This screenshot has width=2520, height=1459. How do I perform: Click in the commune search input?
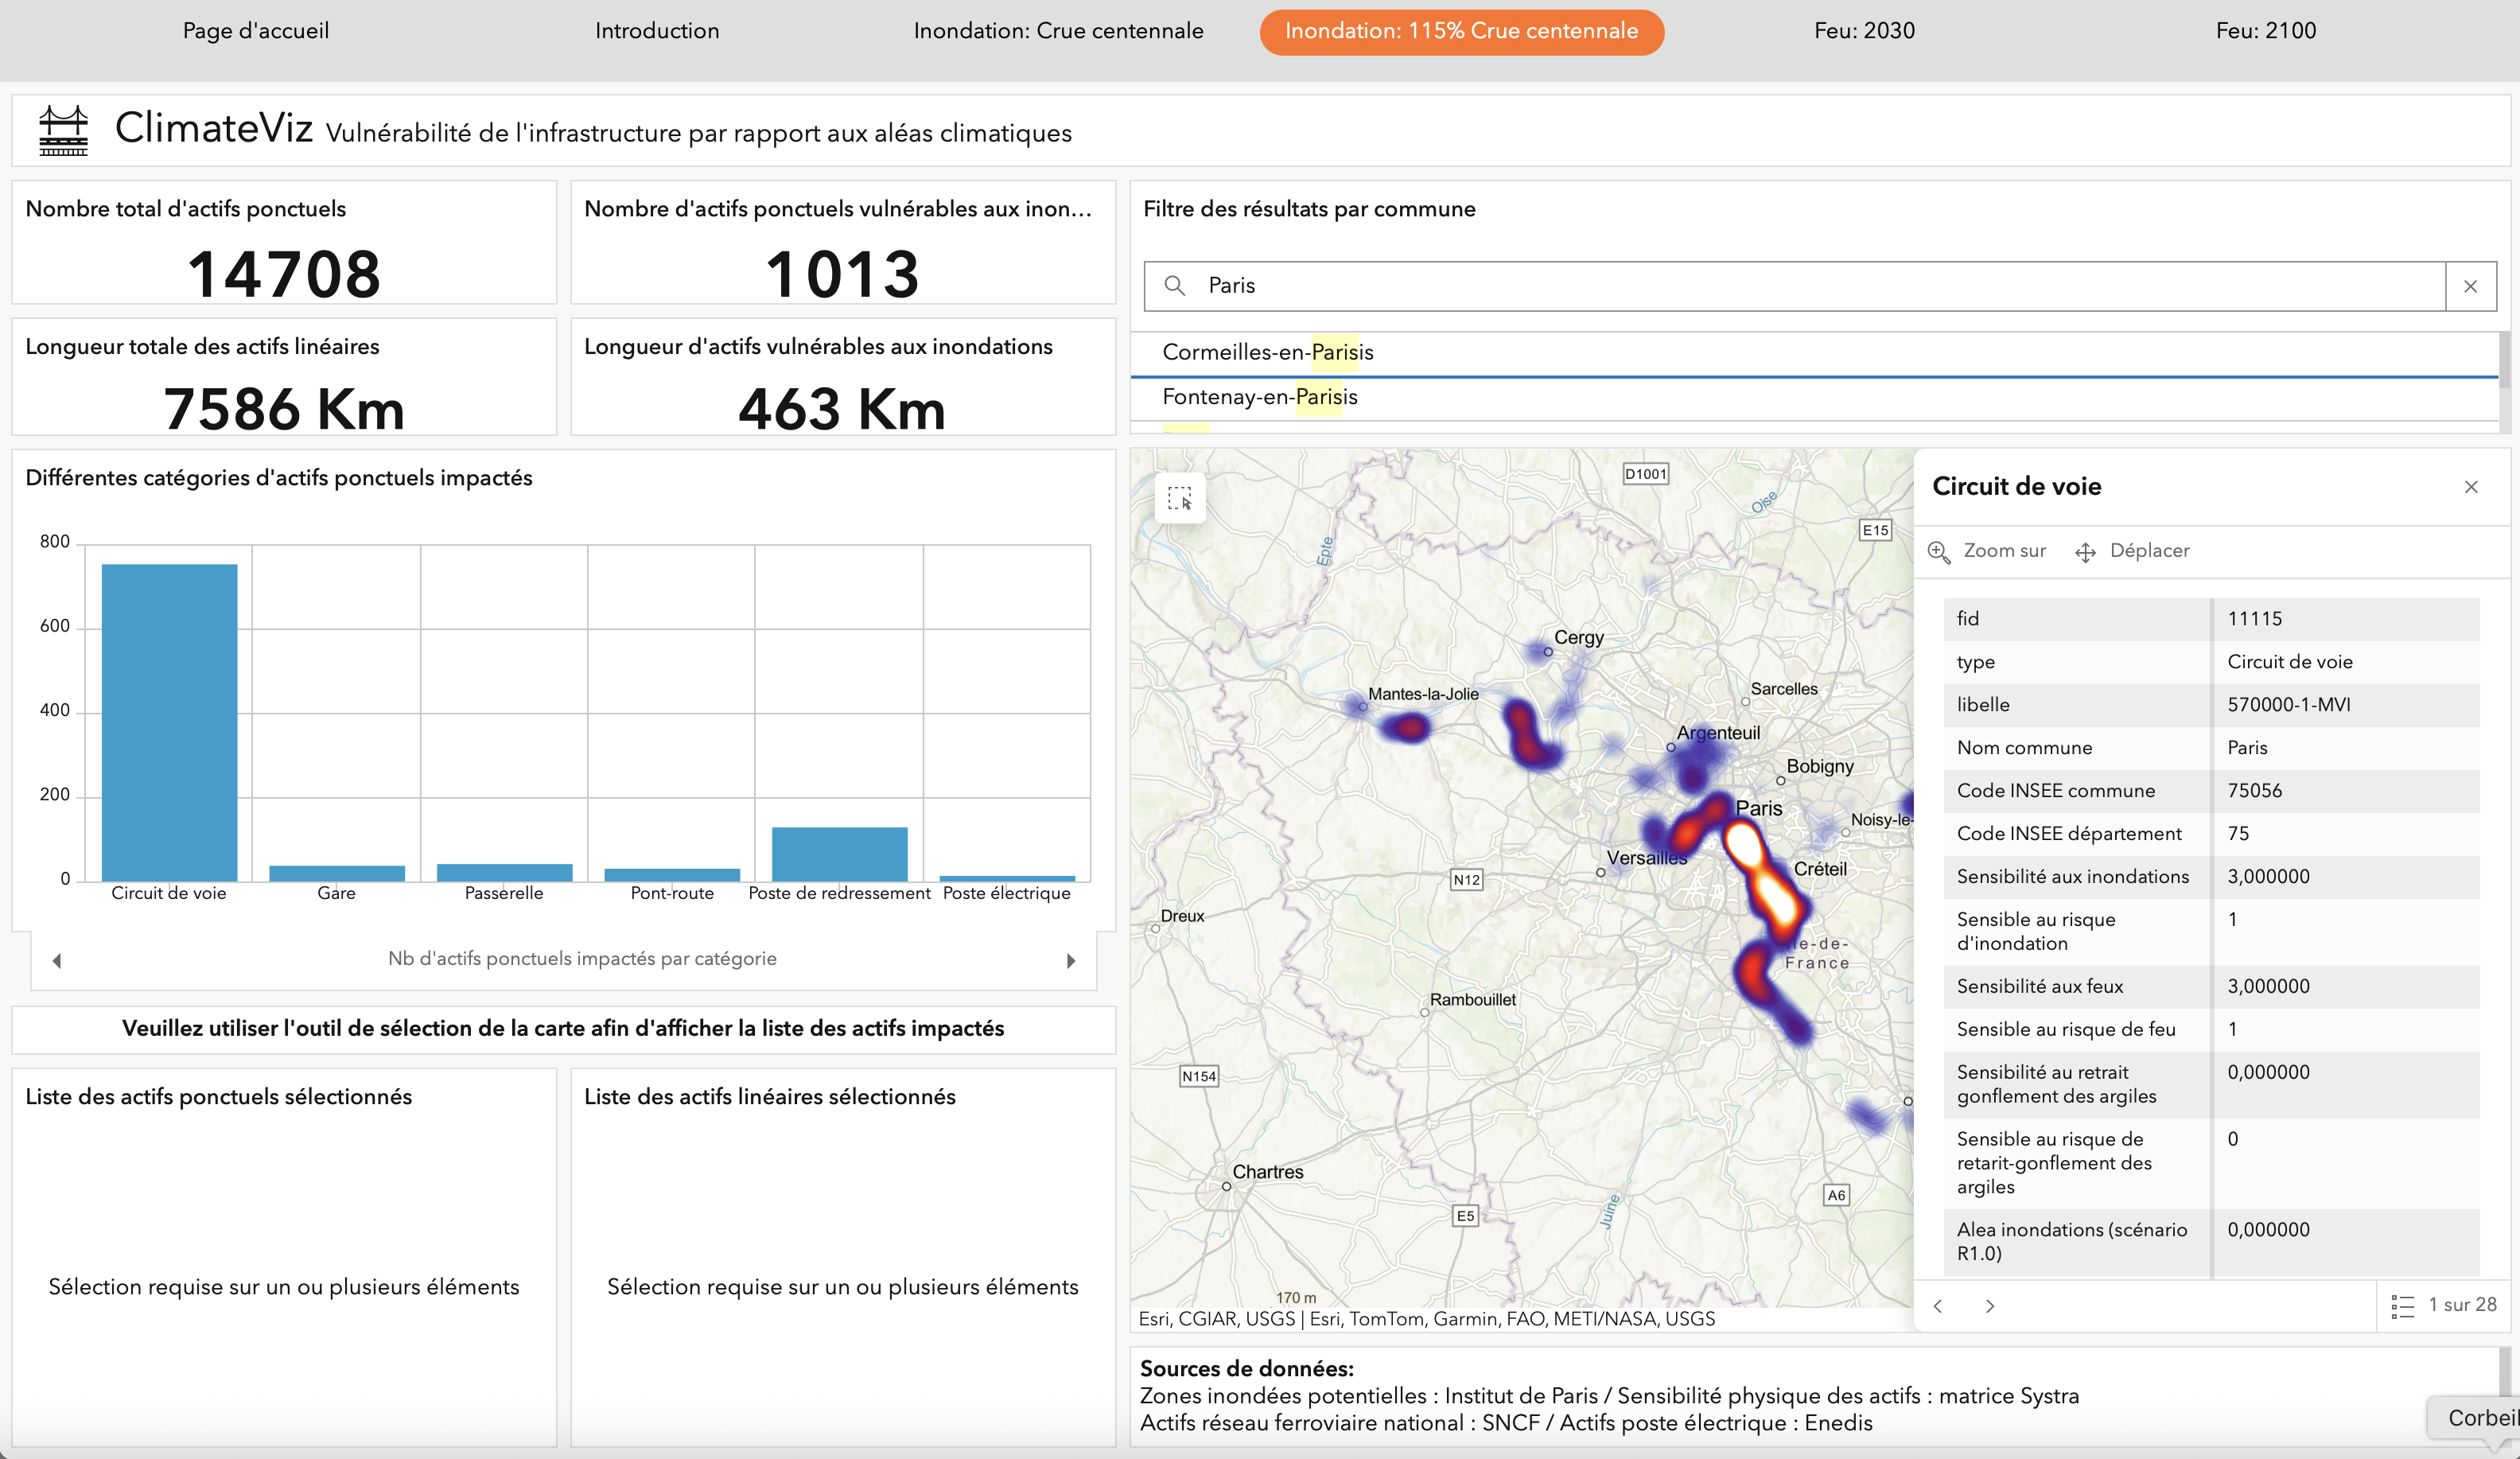tap(1800, 286)
